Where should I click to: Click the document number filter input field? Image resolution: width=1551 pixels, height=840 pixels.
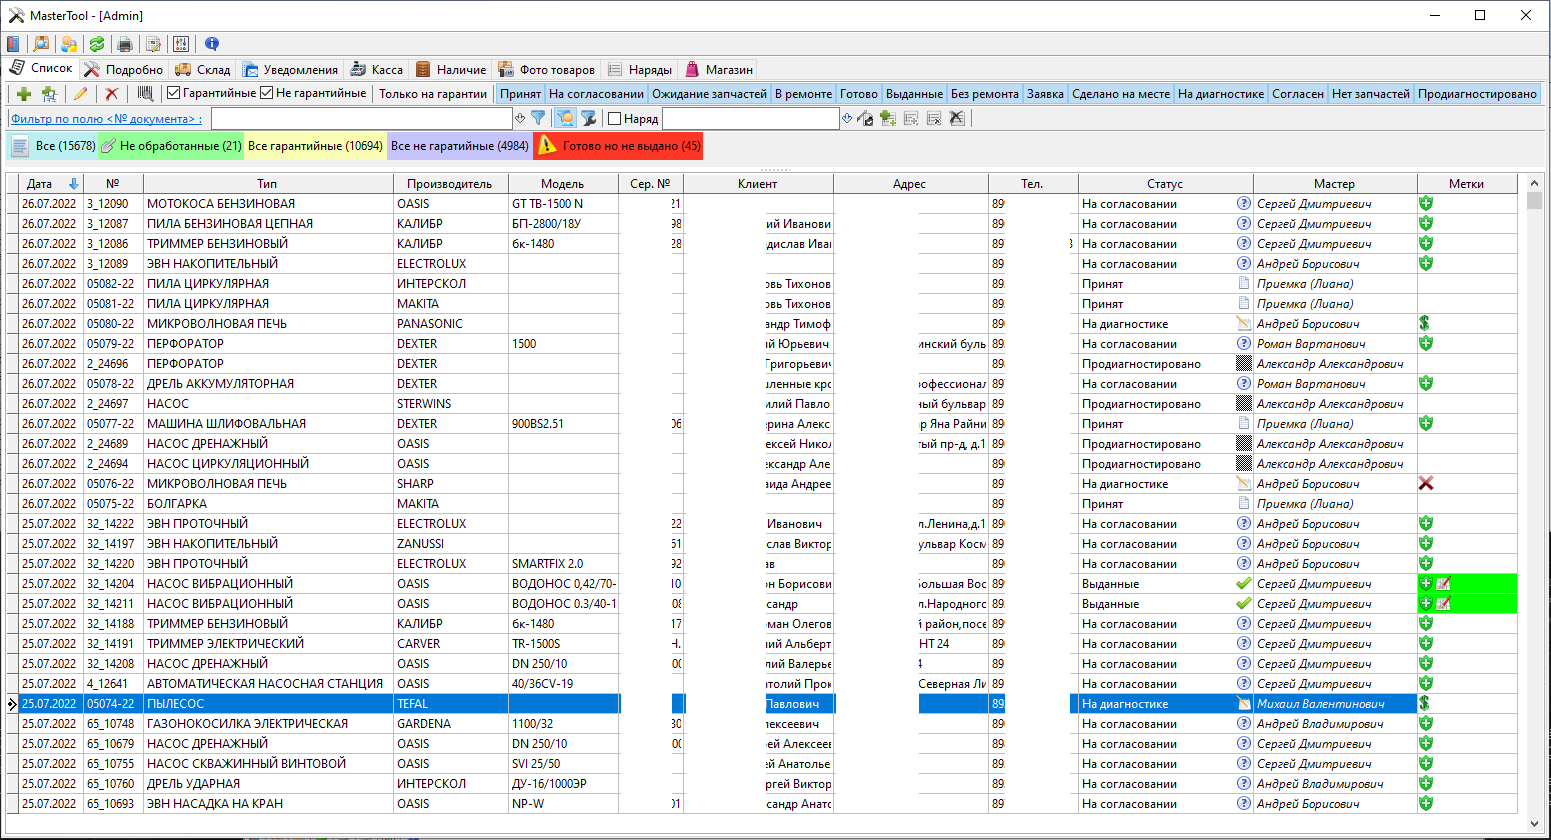point(360,119)
